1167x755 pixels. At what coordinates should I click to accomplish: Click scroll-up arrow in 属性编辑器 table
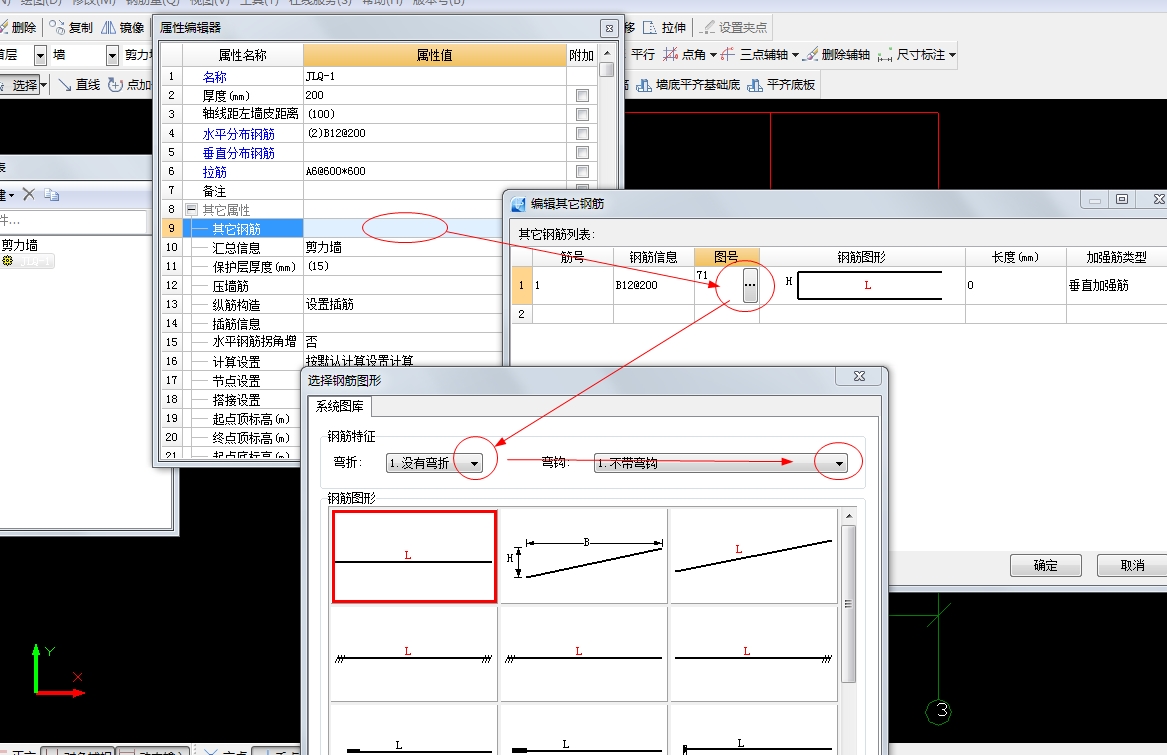coord(607,54)
